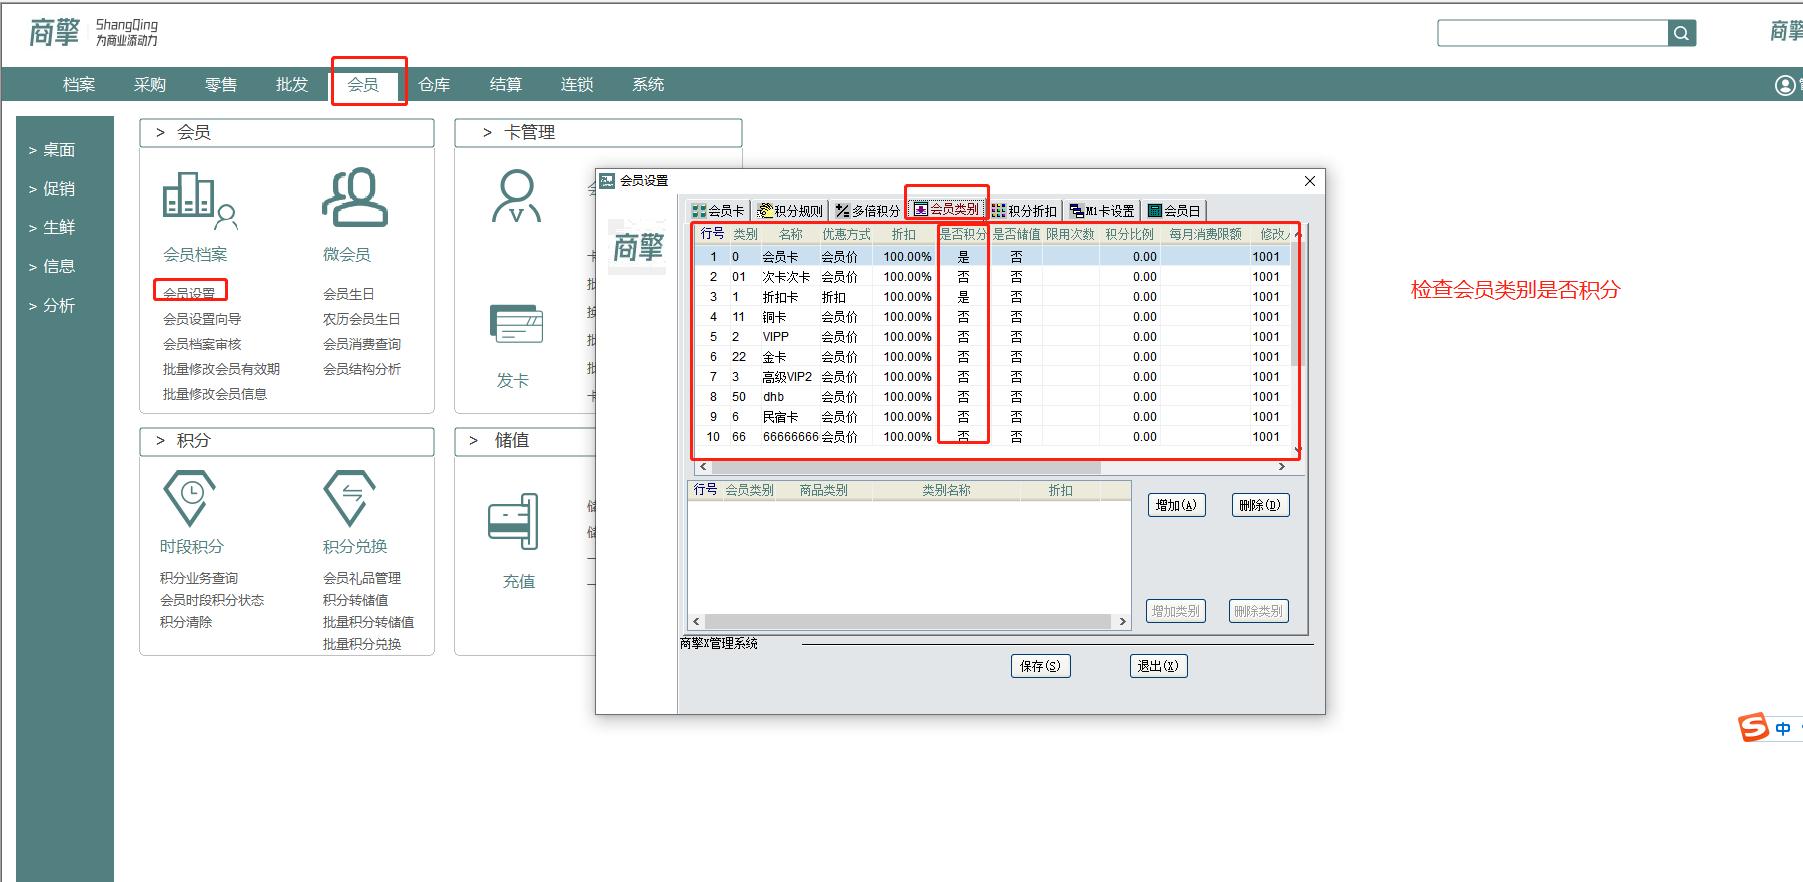Open the 会员礼品管理 link
Viewport: 1803px width, 882px height.
click(x=361, y=578)
